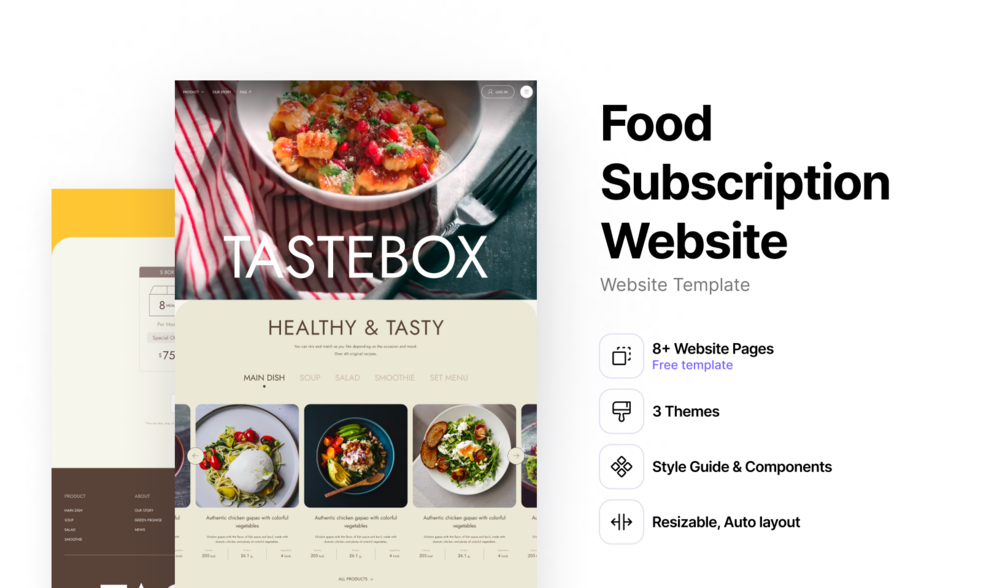Open the salad with toast dish thumbnail

(465, 456)
